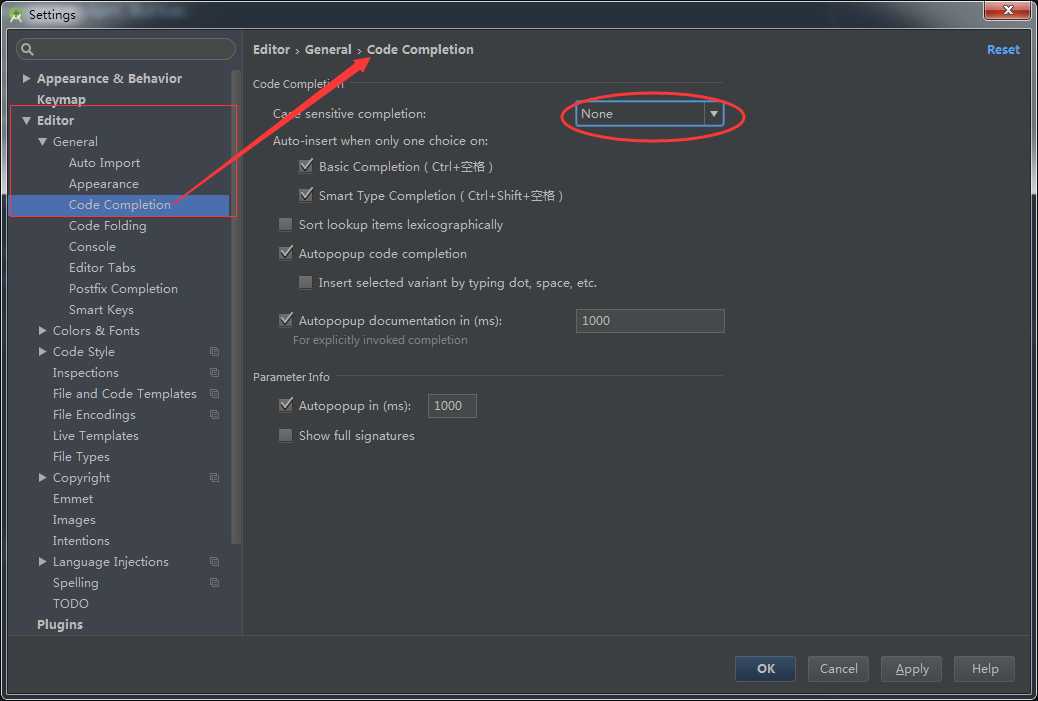This screenshot has height=701, width=1038.
Task: Click Reset link at top right
Action: 1003,50
